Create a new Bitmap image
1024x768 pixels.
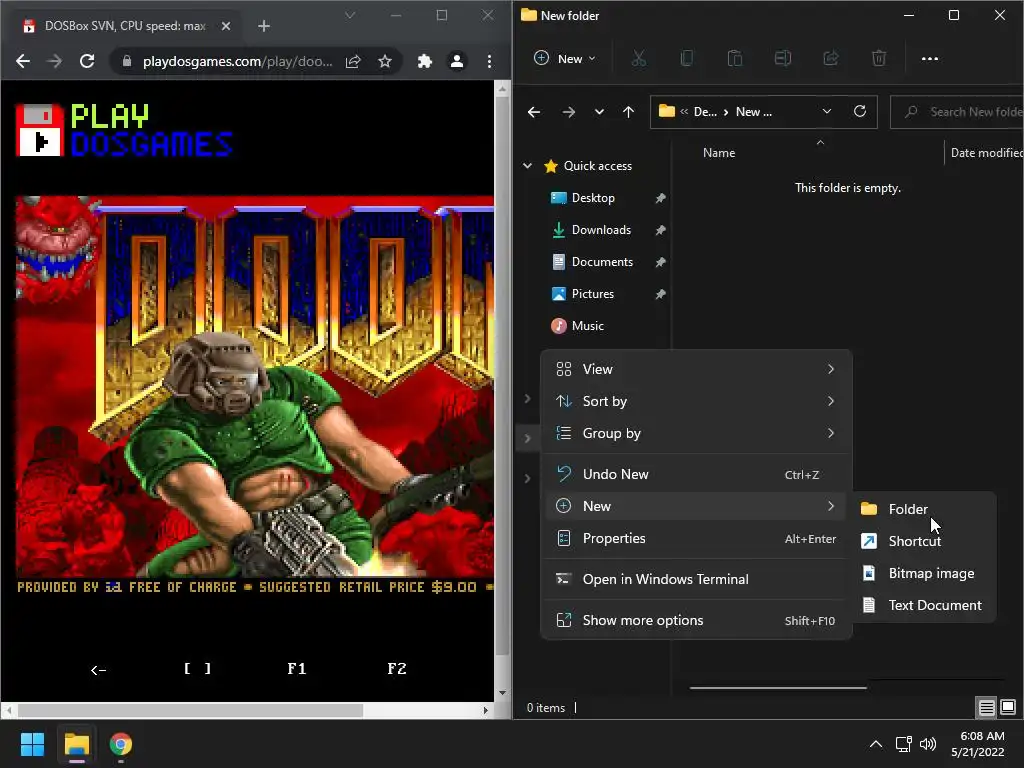click(923, 573)
